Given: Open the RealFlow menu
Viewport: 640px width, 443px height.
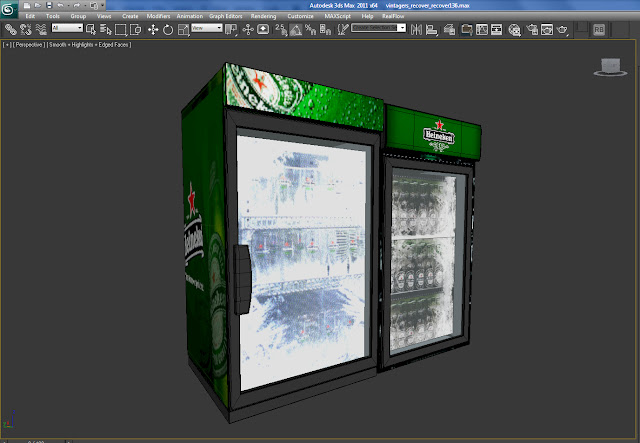Looking at the screenshot, I should pyautogui.click(x=393, y=16).
